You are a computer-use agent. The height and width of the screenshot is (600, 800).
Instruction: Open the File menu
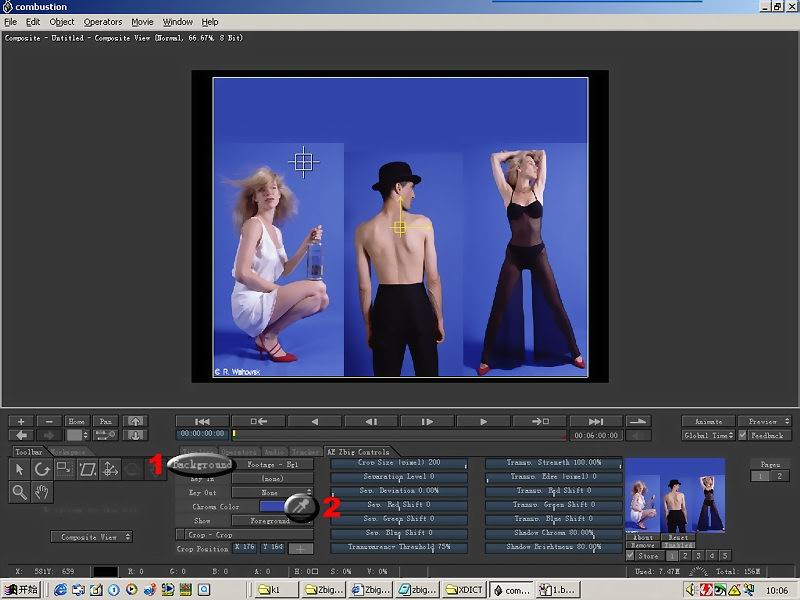(11, 22)
